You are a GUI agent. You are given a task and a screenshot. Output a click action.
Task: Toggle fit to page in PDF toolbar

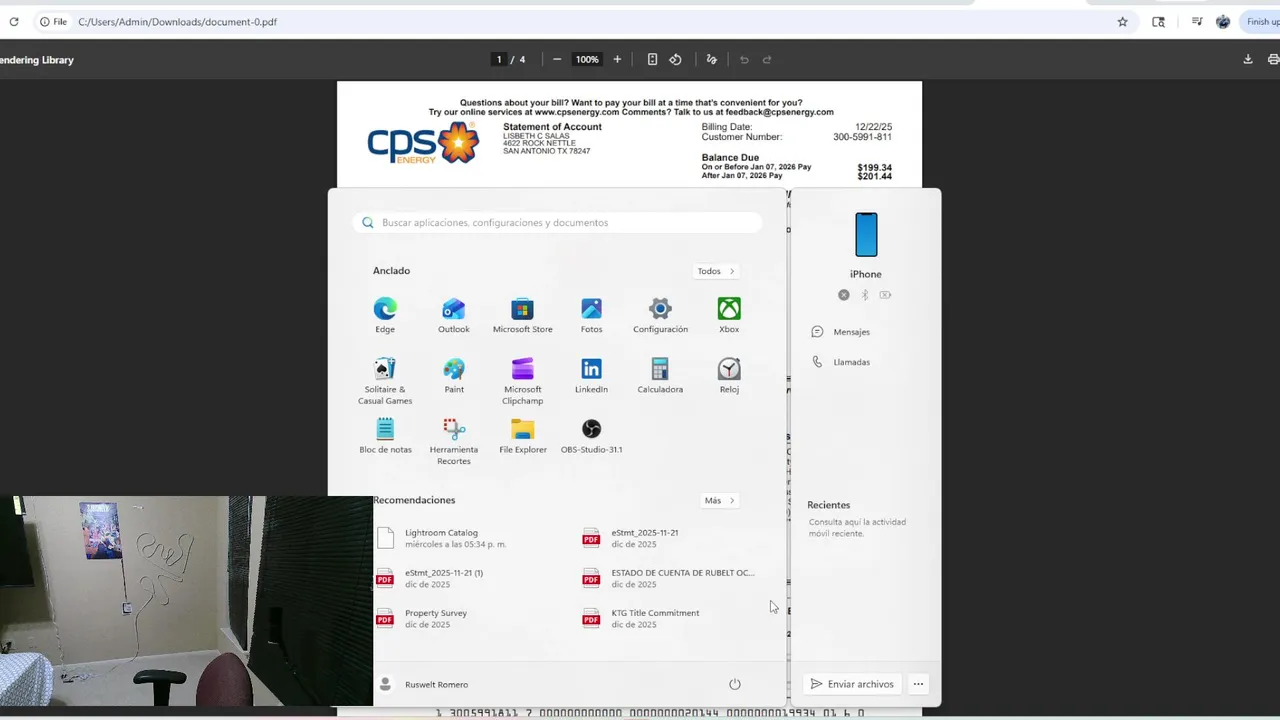[x=652, y=59]
